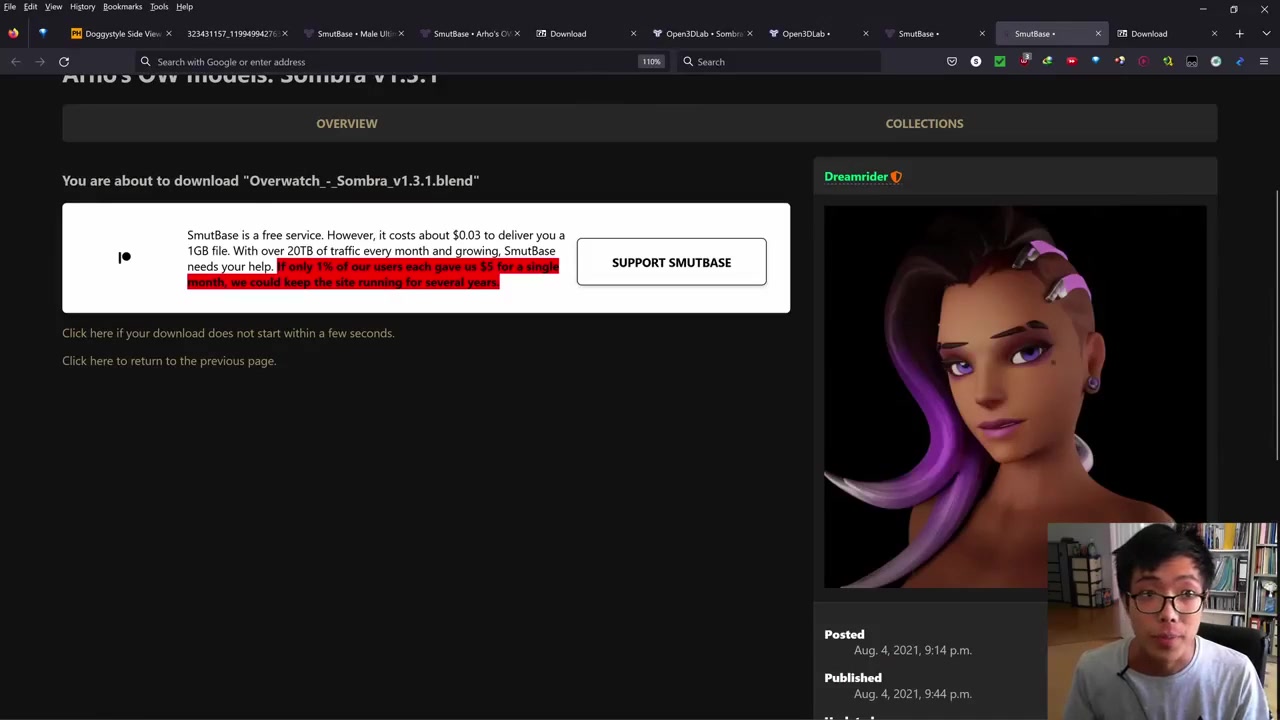Open the History menu
1280x720 pixels.
(x=82, y=7)
